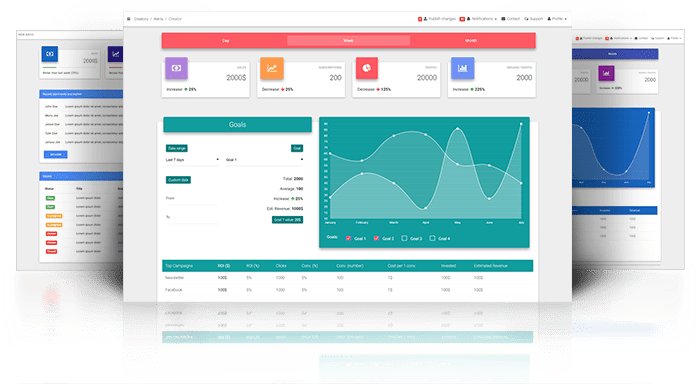Click the blue Organic Traffic bar chart icon
The image size is (700, 384).
(462, 68)
